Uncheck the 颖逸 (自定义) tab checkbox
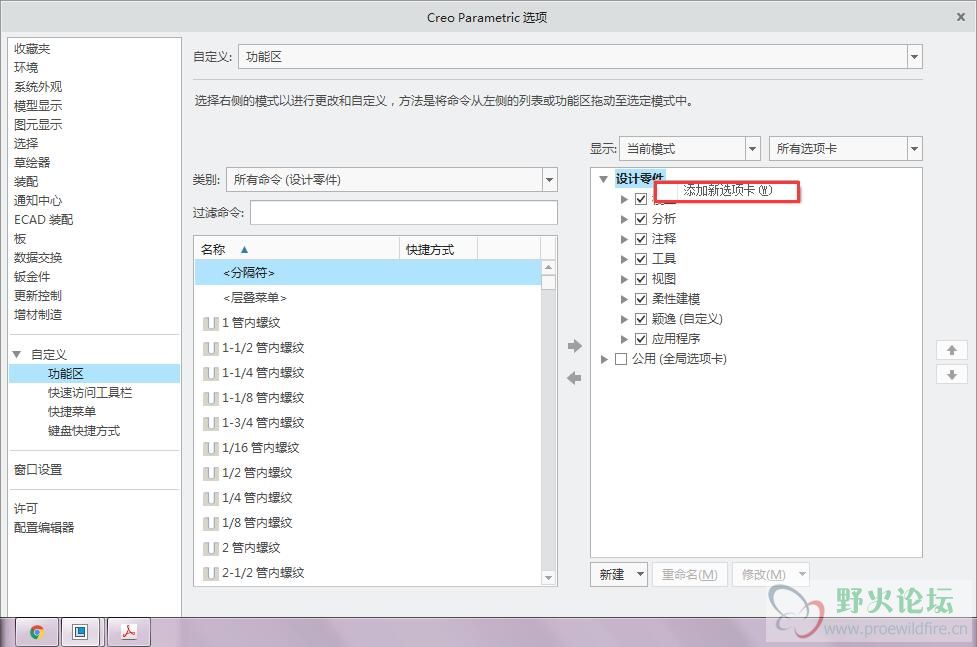The width and height of the screenshot is (977, 647). pyautogui.click(x=641, y=319)
